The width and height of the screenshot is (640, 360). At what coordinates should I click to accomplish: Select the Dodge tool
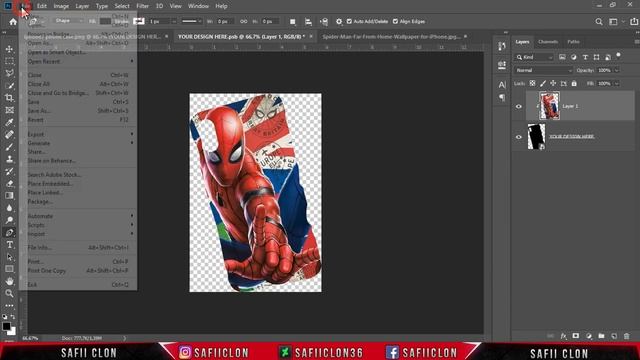click(9, 220)
